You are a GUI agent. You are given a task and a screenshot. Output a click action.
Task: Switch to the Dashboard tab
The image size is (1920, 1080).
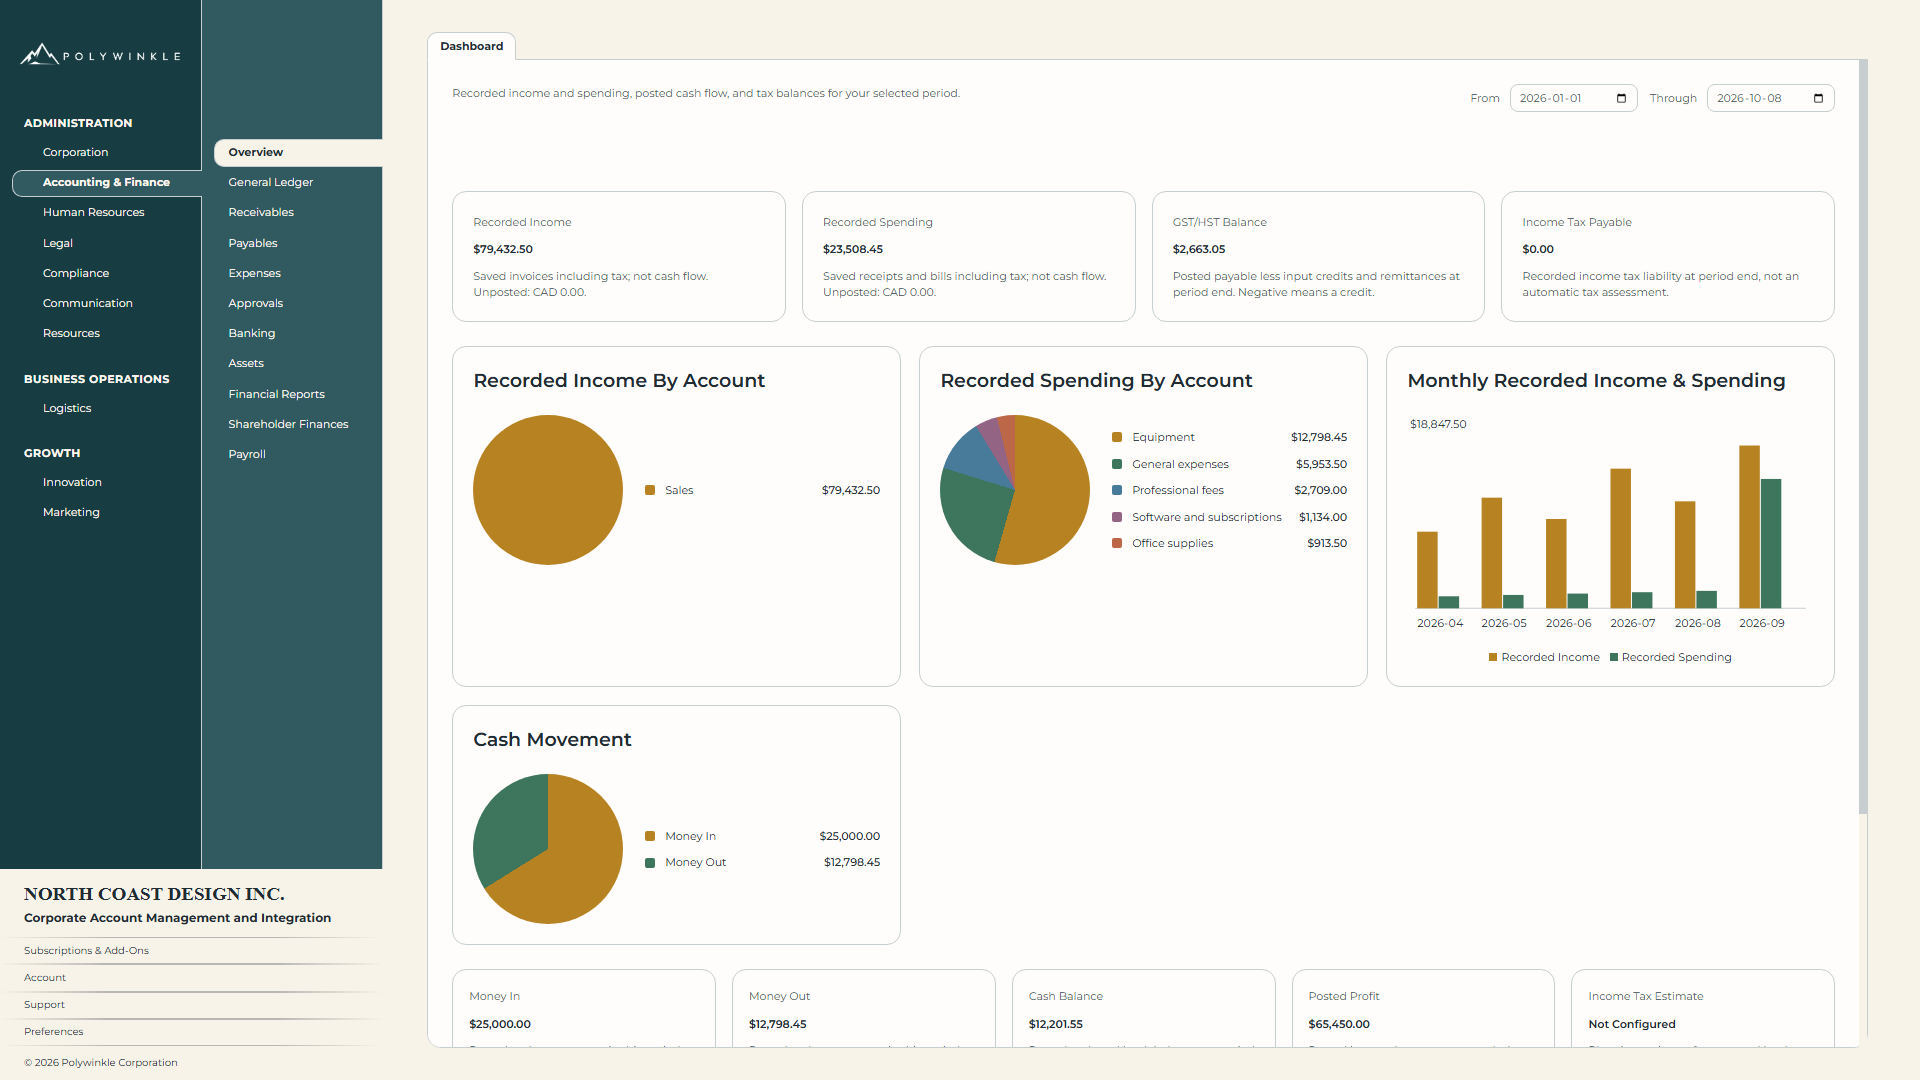pos(472,46)
